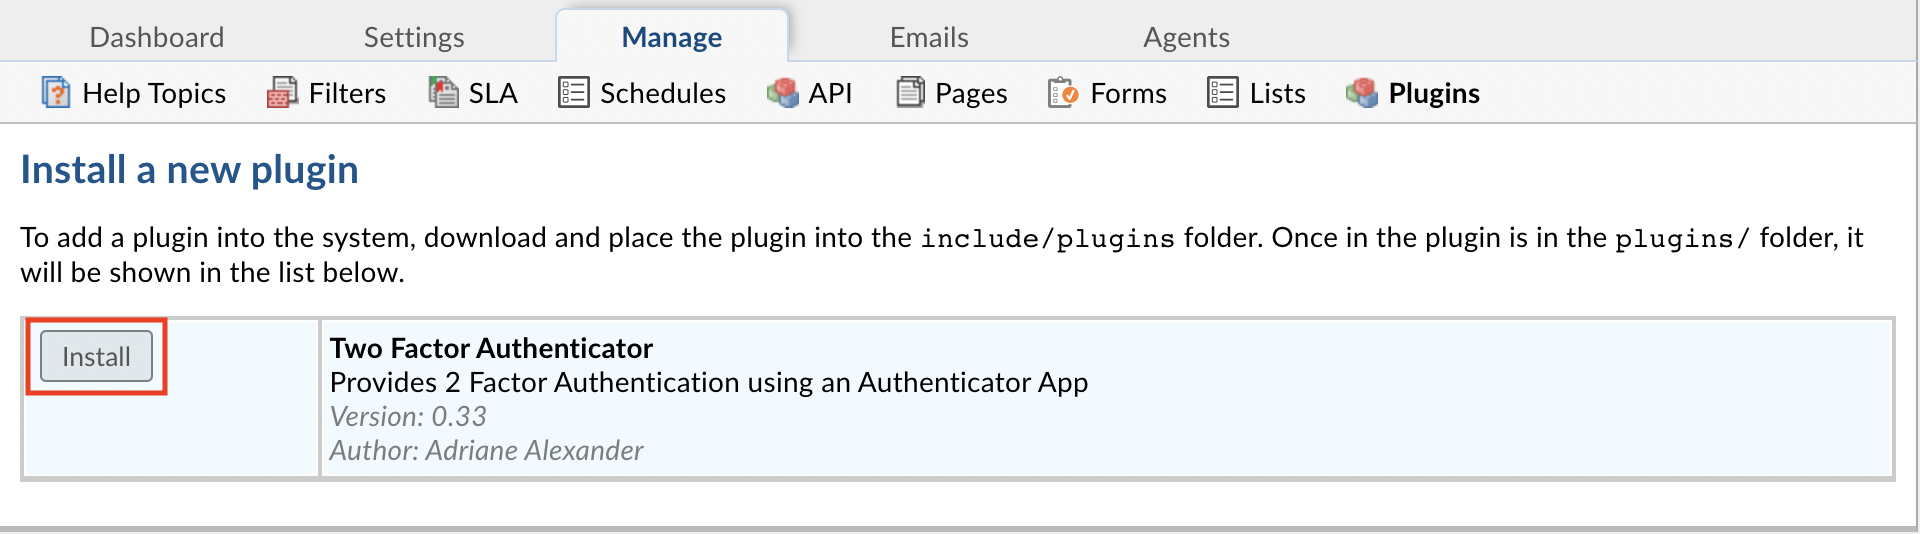Screen dimensions: 1920x534
Task: Click the Lists icon
Action: 1223,92
